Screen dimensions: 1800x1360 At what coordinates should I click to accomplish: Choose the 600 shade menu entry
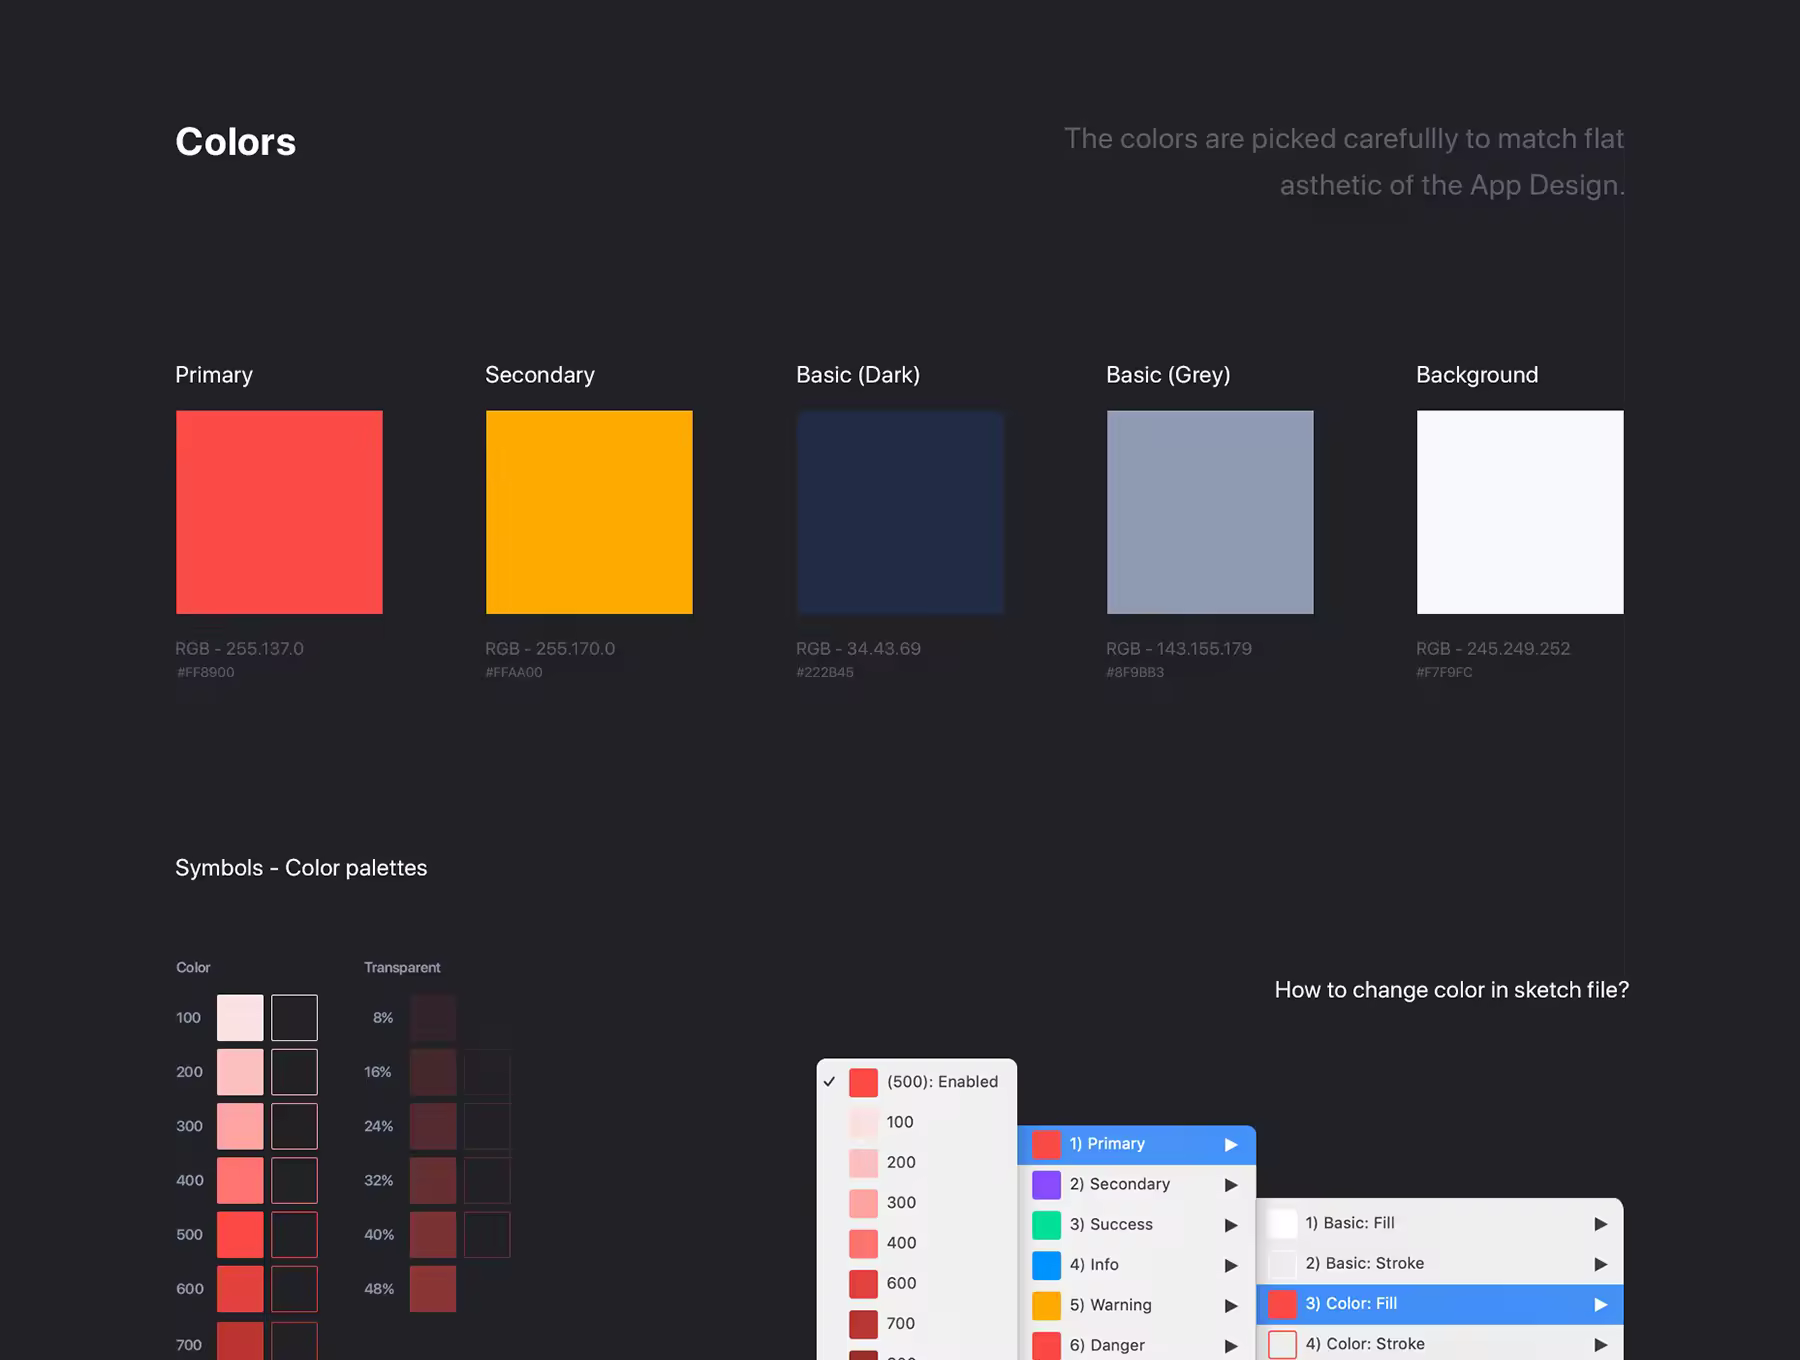click(x=917, y=1283)
